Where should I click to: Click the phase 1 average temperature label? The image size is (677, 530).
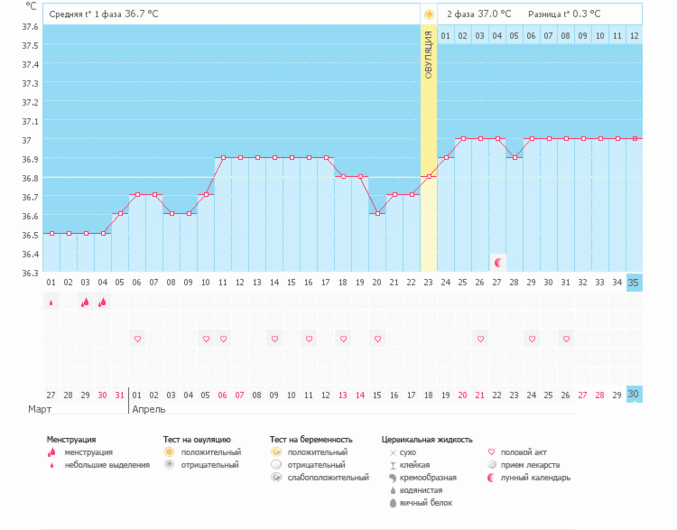click(104, 15)
